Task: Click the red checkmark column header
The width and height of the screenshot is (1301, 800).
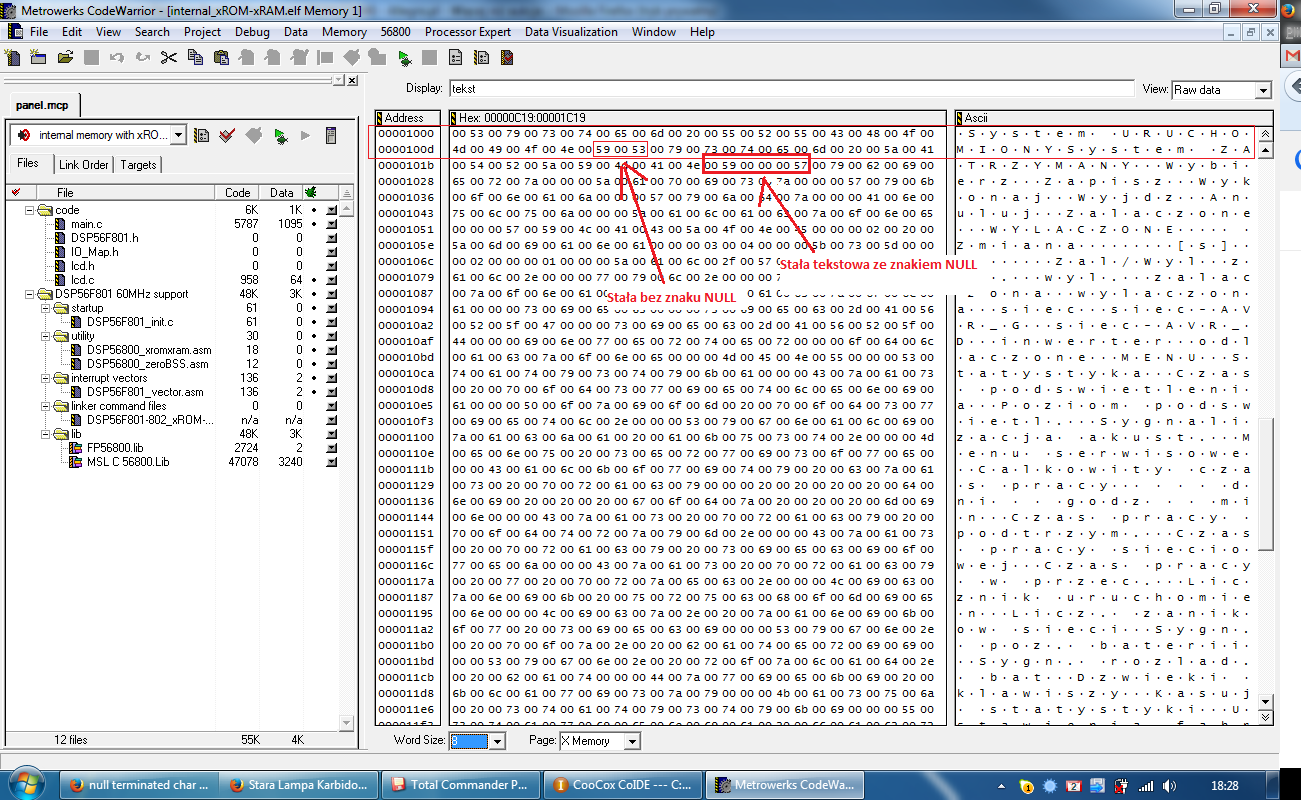Action: [16, 192]
